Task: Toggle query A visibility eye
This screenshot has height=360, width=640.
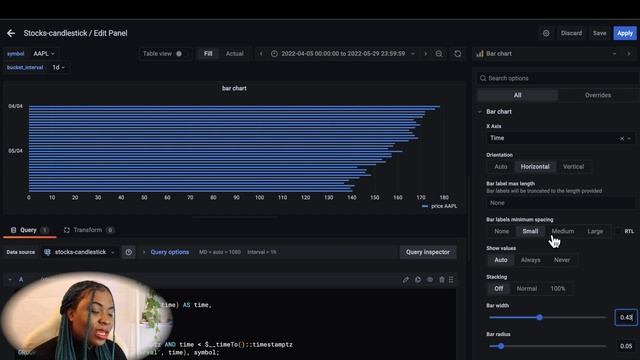Action: (x=430, y=280)
